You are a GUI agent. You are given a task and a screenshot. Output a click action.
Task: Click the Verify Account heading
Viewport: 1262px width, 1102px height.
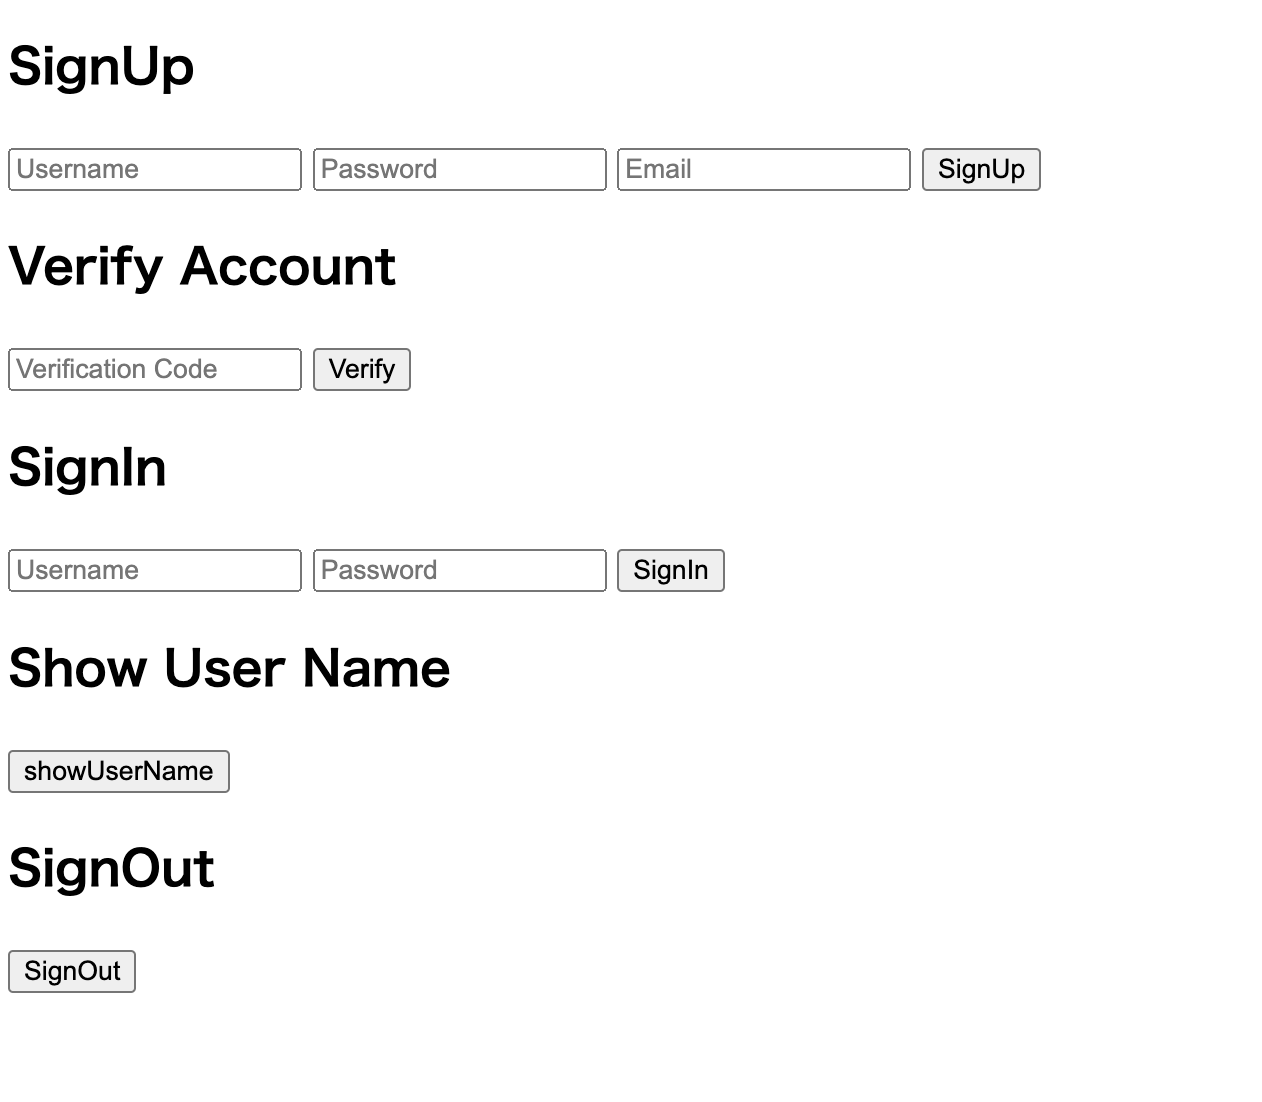coord(200,266)
